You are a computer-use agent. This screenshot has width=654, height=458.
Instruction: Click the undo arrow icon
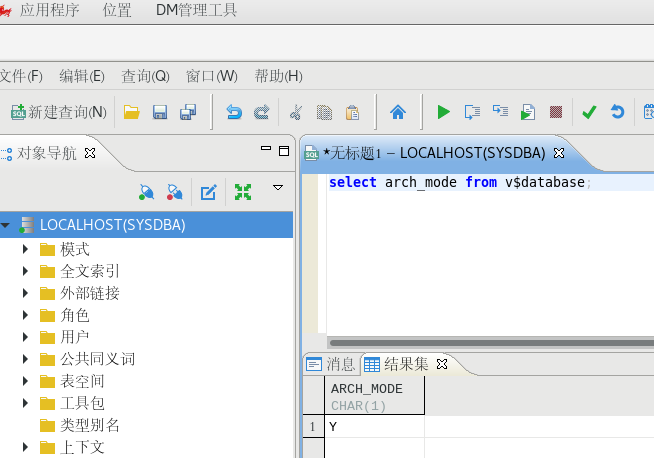tap(234, 112)
